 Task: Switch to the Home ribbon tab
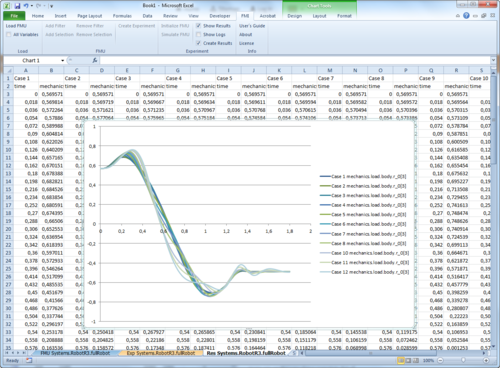[38, 16]
